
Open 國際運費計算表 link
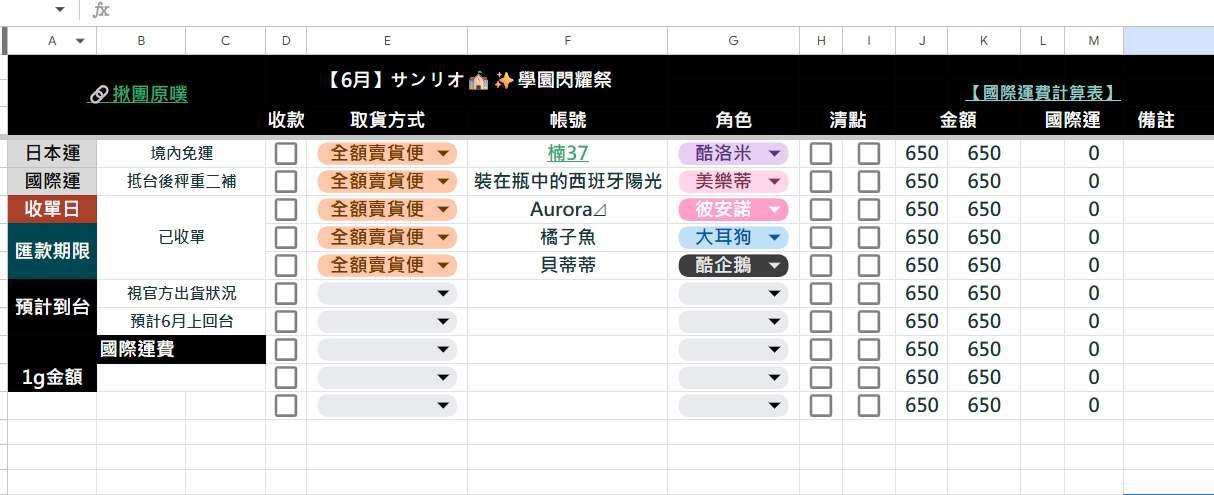[1042, 93]
